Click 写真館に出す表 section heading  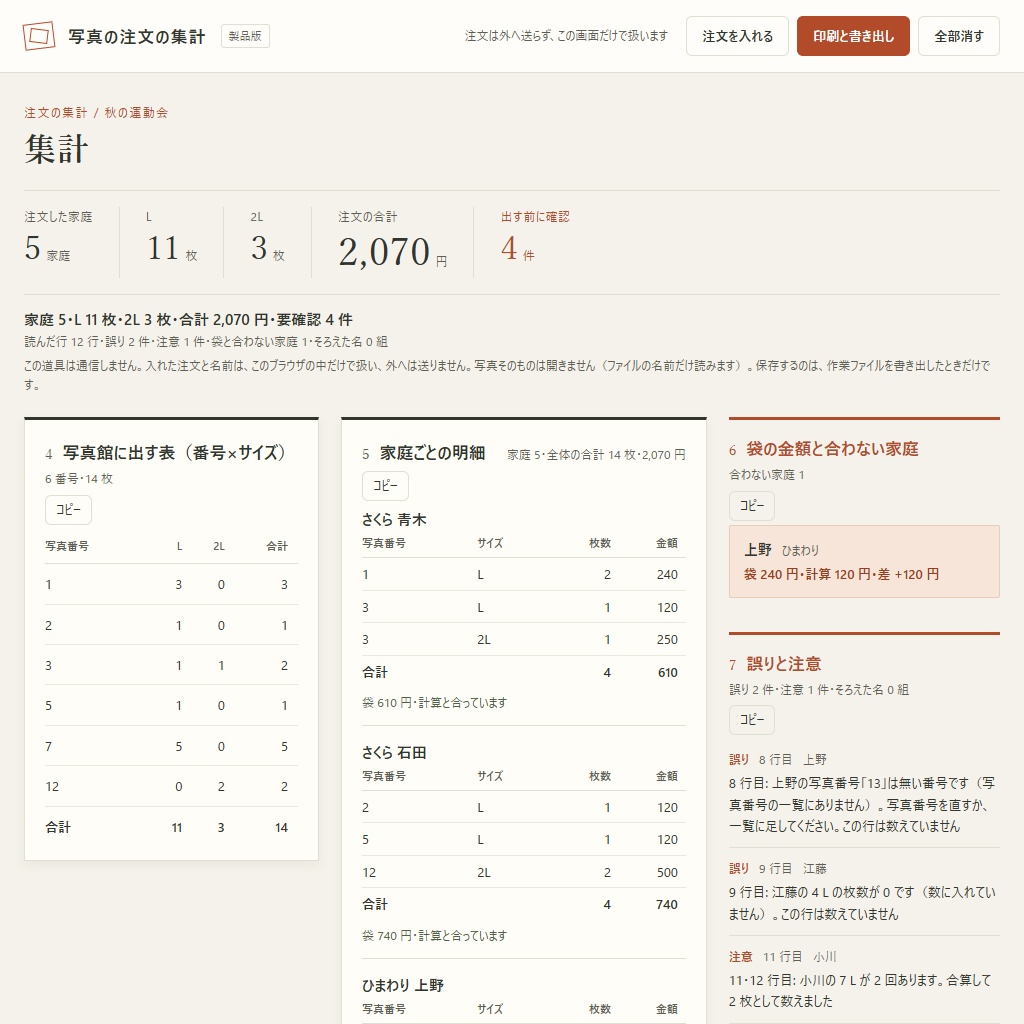coord(174,453)
